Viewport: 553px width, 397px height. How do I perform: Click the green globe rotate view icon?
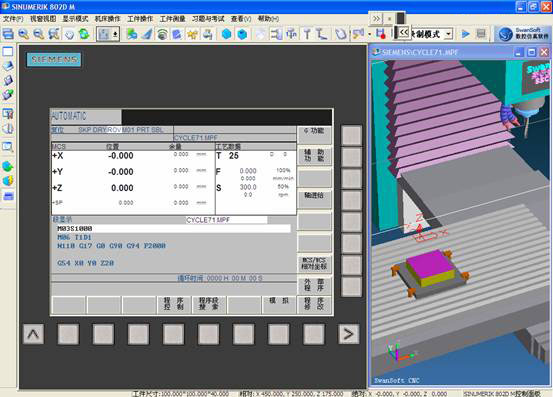coord(84,34)
